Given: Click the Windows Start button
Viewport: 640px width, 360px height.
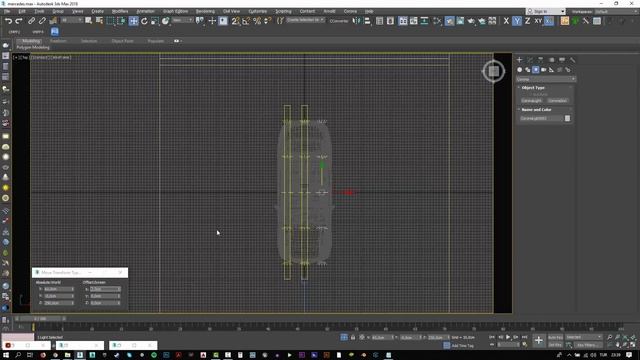Looking at the screenshot, I should tap(6, 355).
